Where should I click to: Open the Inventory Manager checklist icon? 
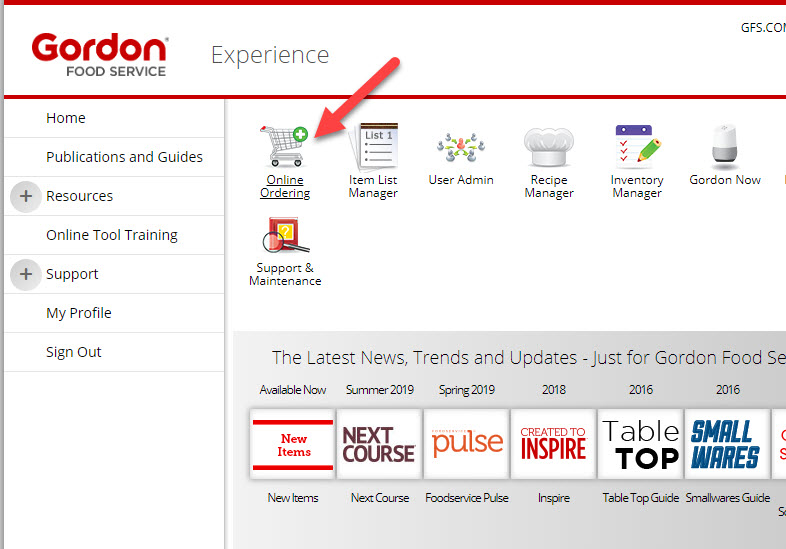(637, 146)
